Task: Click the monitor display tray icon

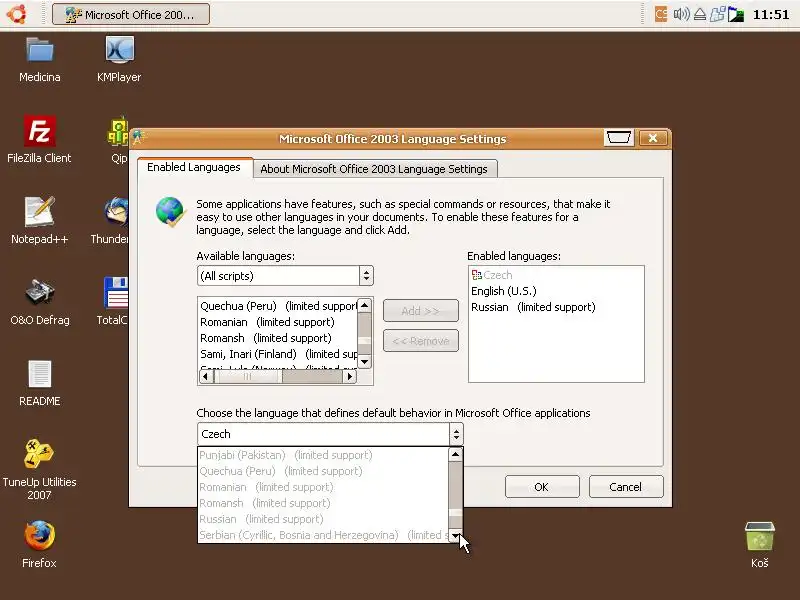Action: [x=736, y=14]
